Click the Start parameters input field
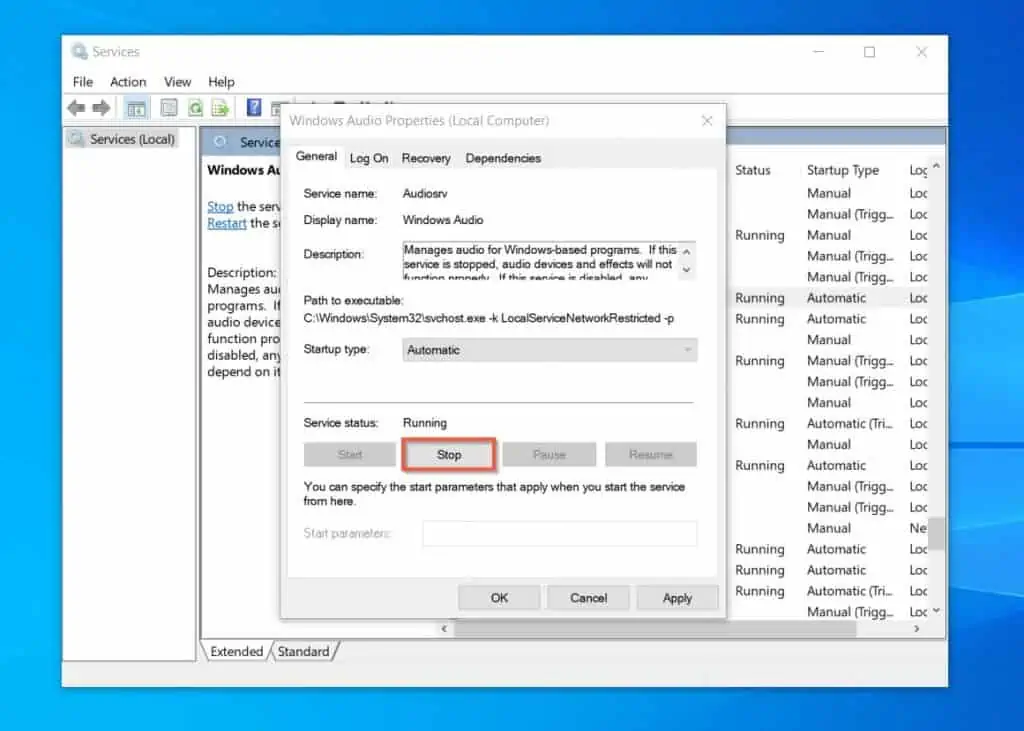Screen dimensions: 1024x731 560,533
